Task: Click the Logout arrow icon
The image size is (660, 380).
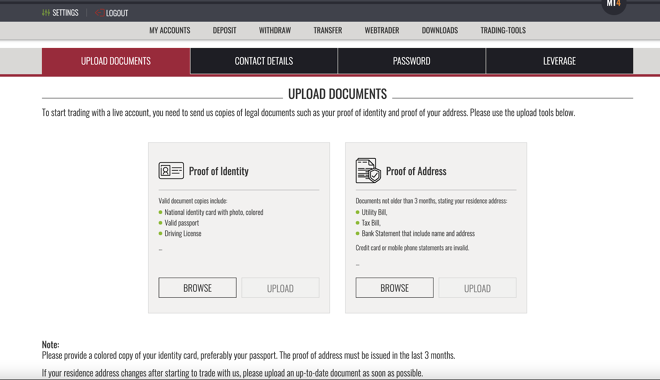Action: [99, 13]
